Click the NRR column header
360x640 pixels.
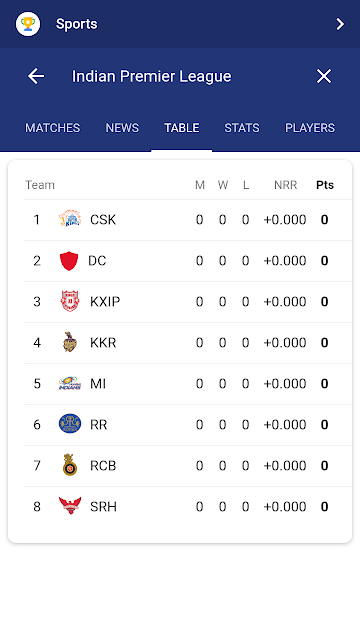pos(285,185)
